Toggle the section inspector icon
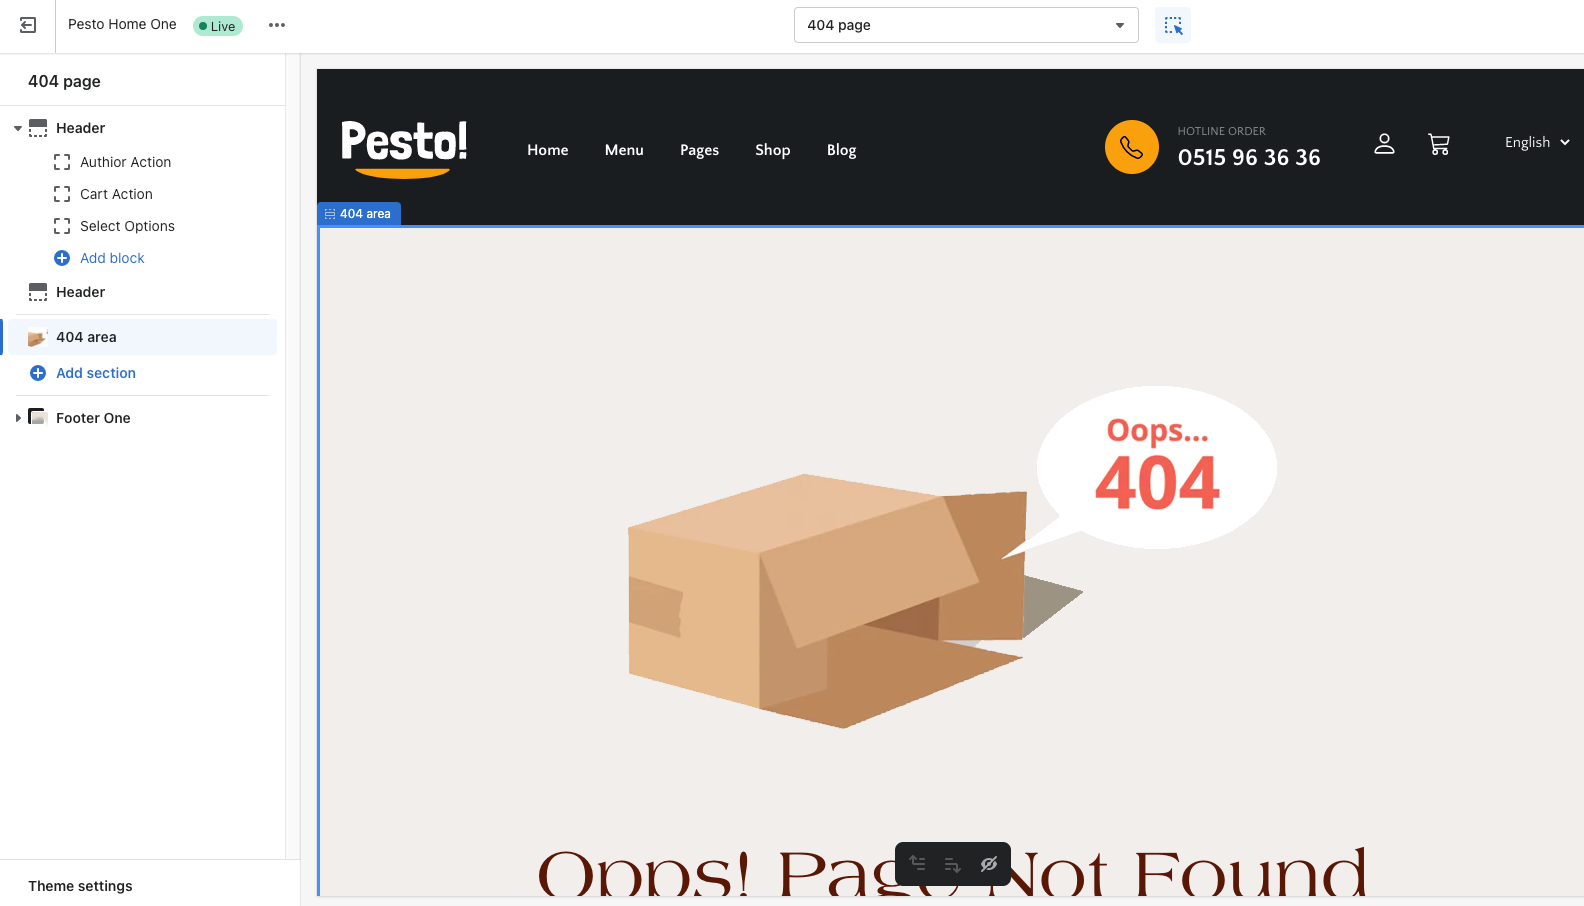Screen dimensions: 1584x906 1173,25
